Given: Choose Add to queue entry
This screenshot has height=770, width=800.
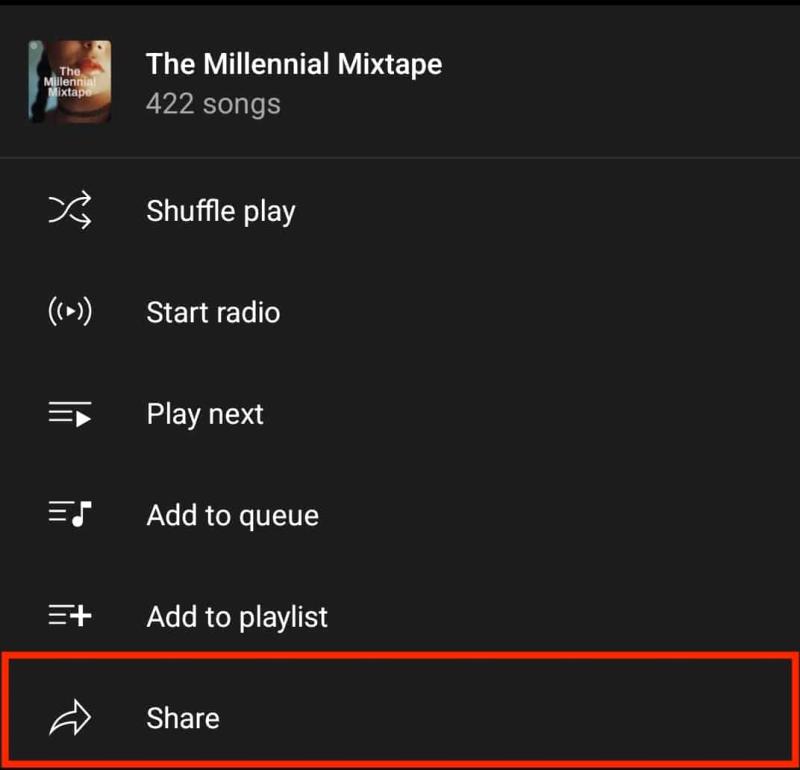Looking at the screenshot, I should (x=400, y=514).
